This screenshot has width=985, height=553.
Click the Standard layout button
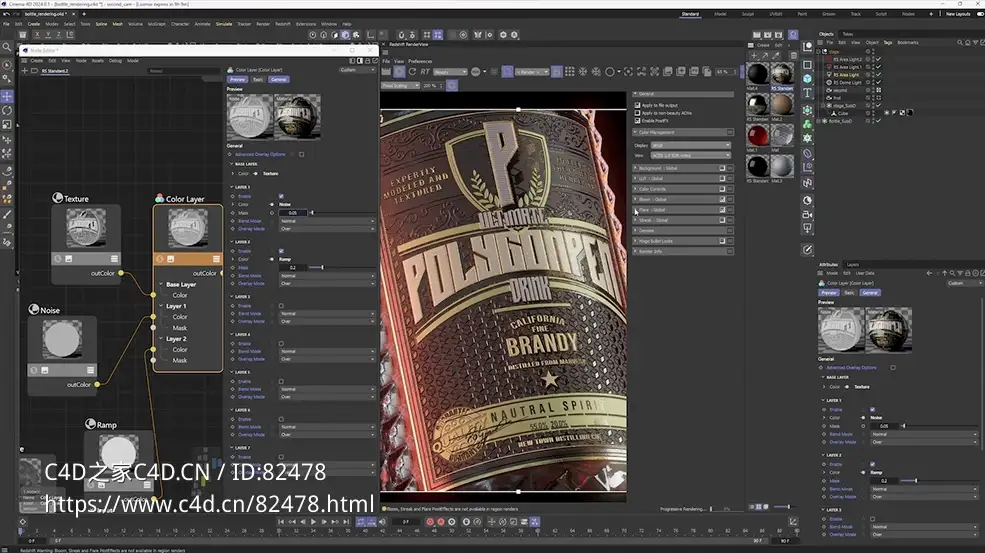[690, 14]
